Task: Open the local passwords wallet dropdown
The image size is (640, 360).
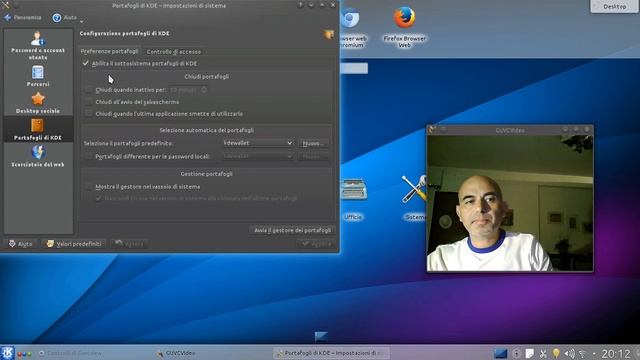Action: 258,156
